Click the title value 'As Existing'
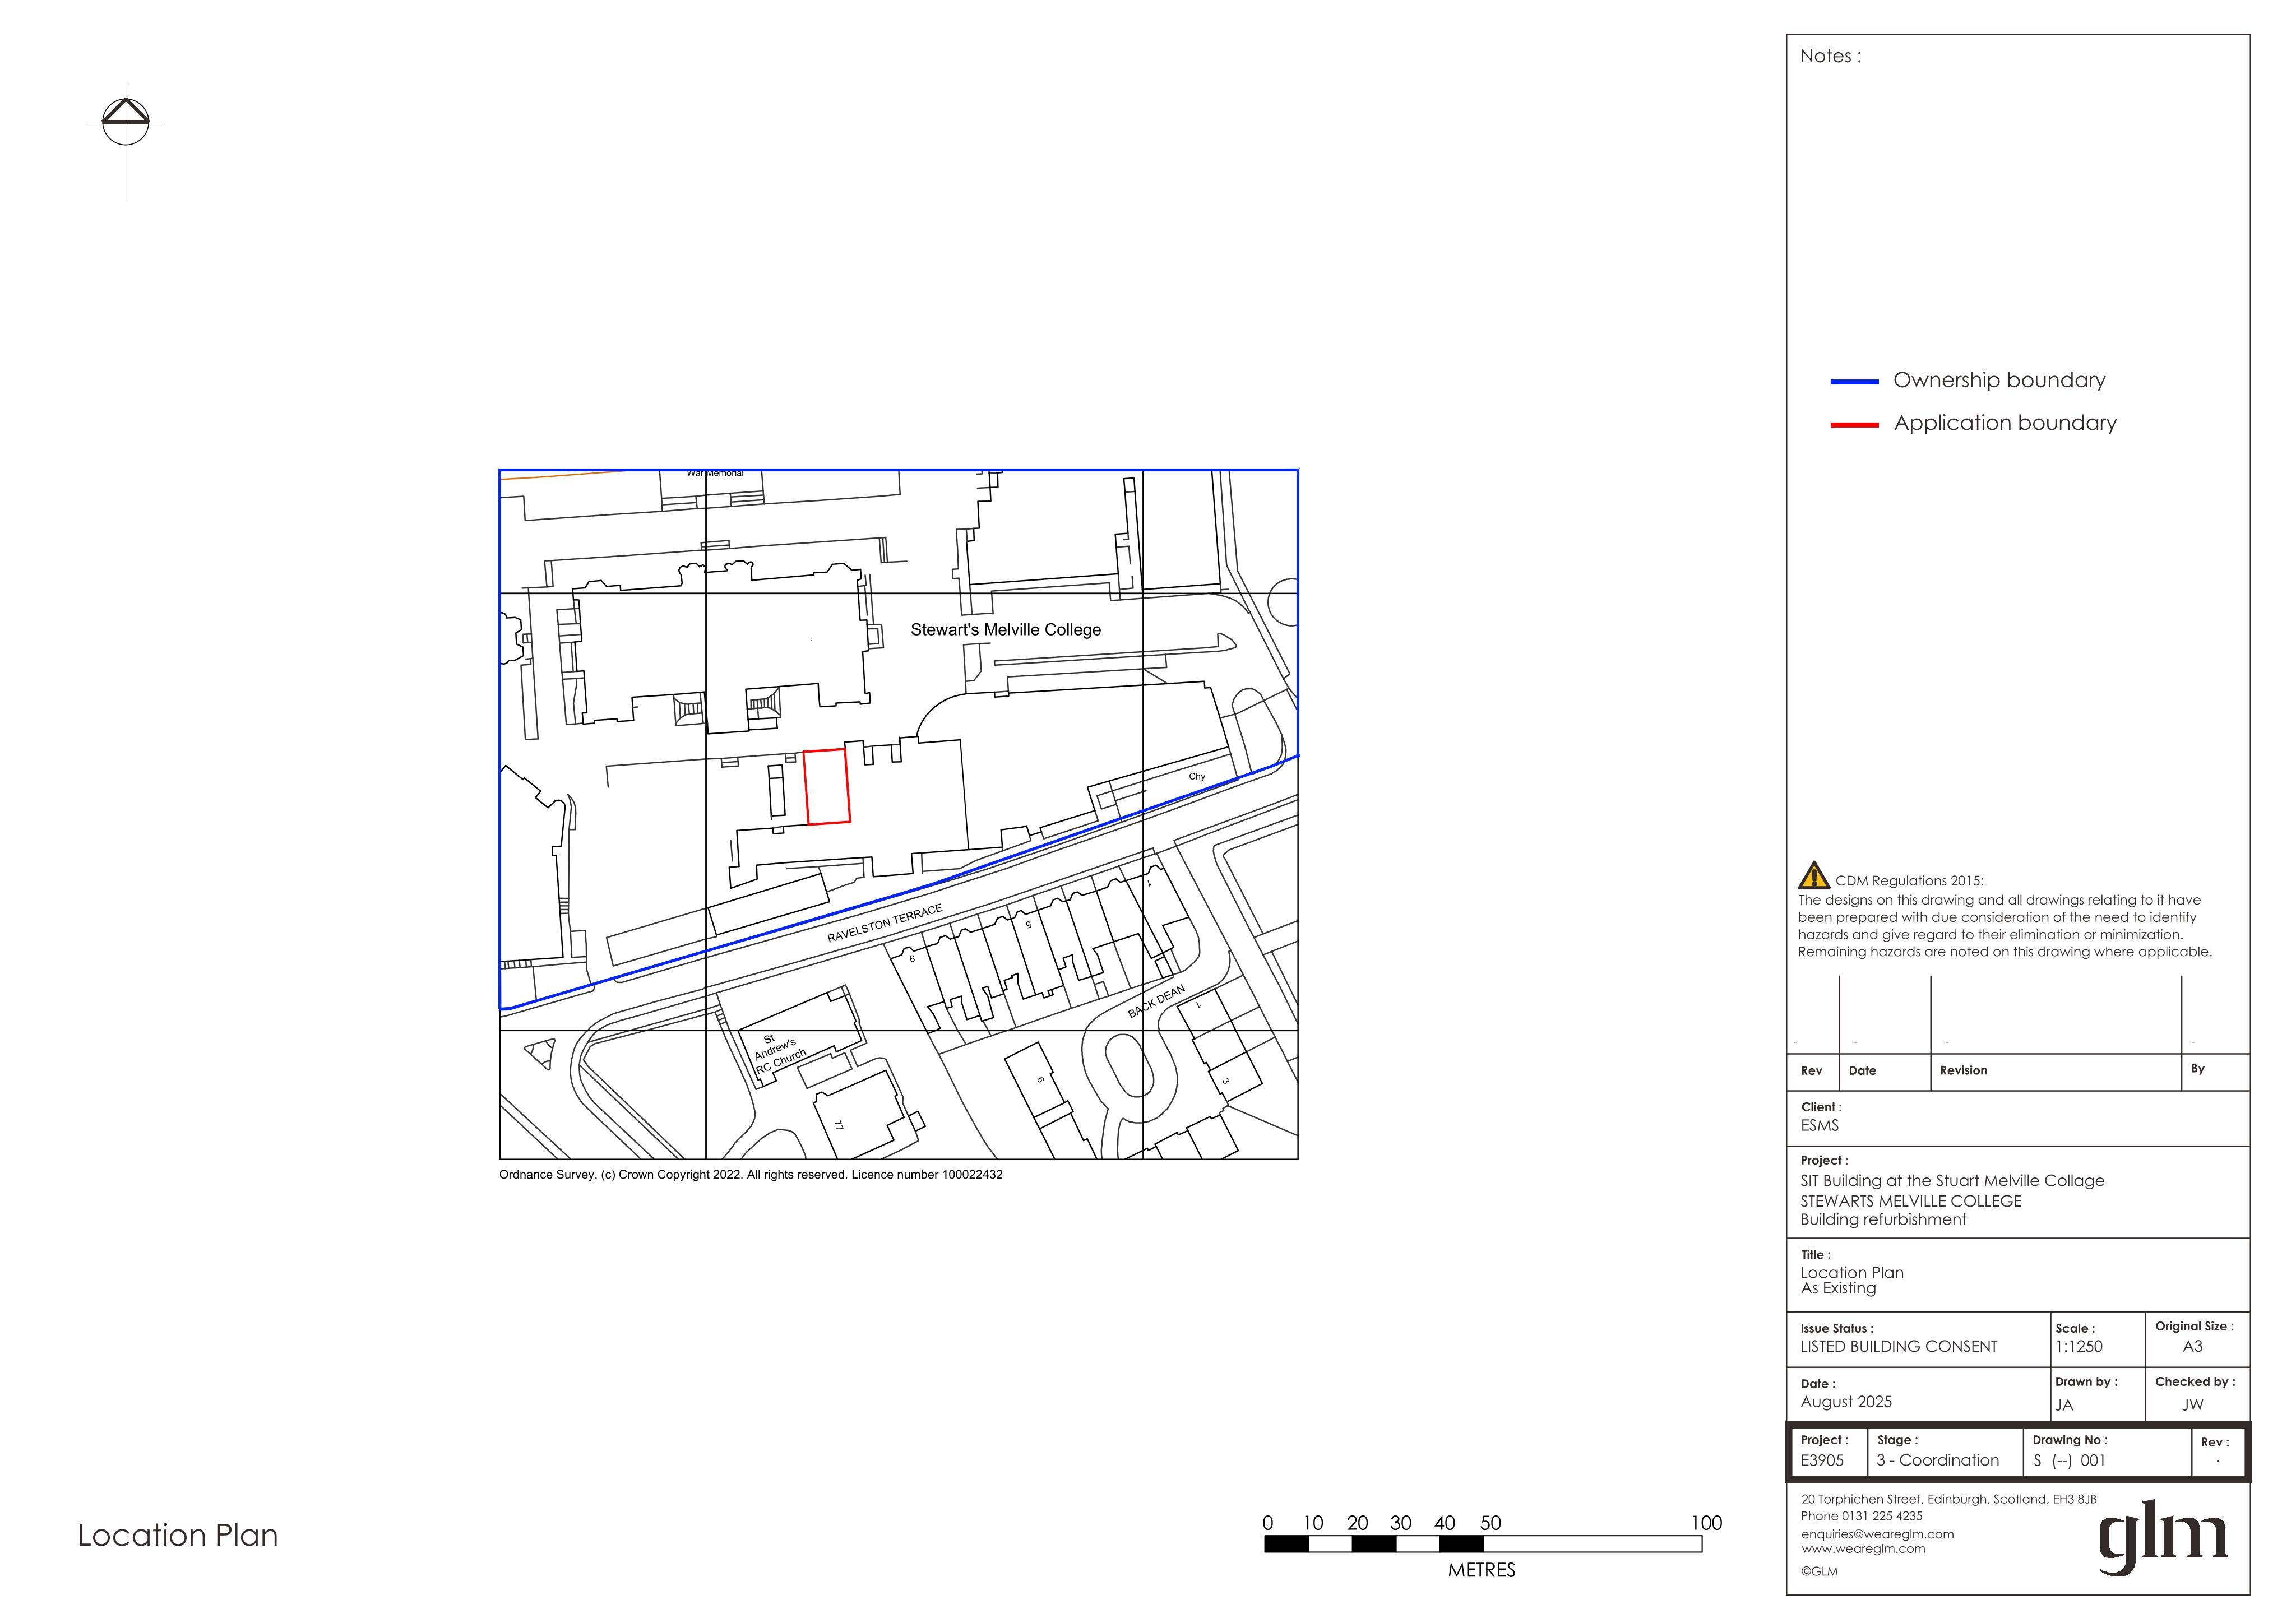This screenshot has height=1623, width=2296. coord(1838,1289)
